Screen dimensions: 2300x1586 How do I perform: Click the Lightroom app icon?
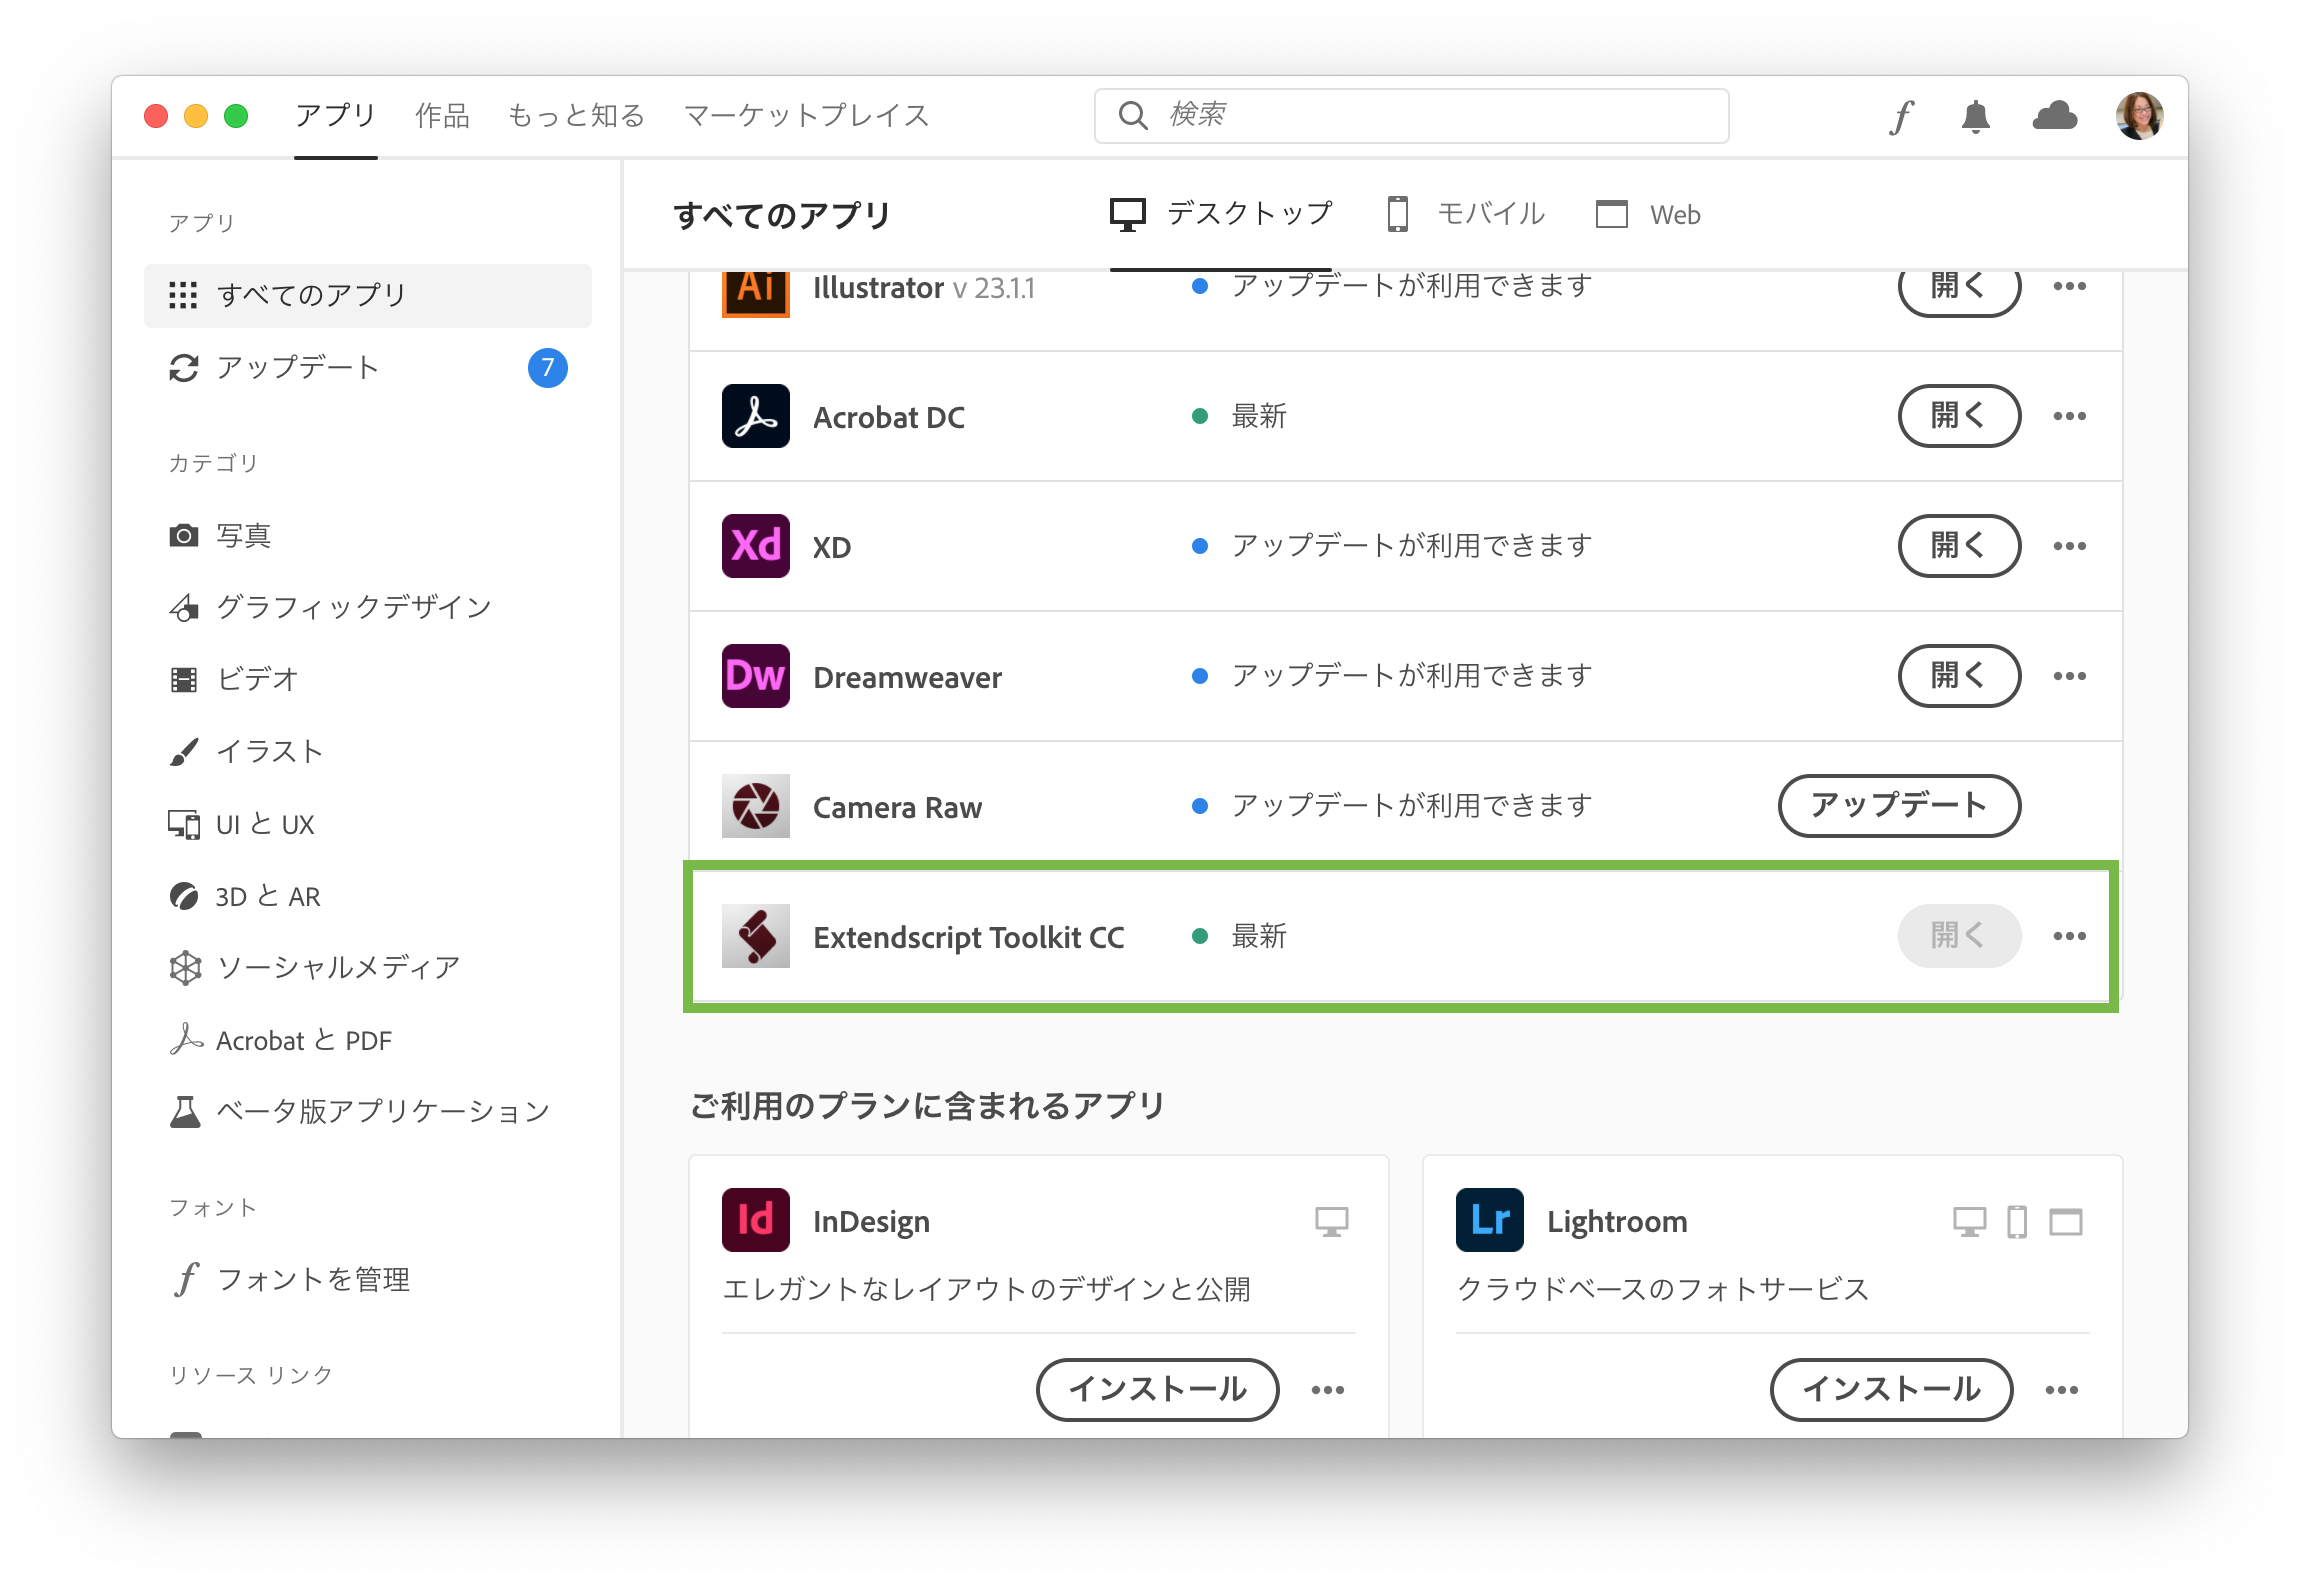pyautogui.click(x=1489, y=1220)
